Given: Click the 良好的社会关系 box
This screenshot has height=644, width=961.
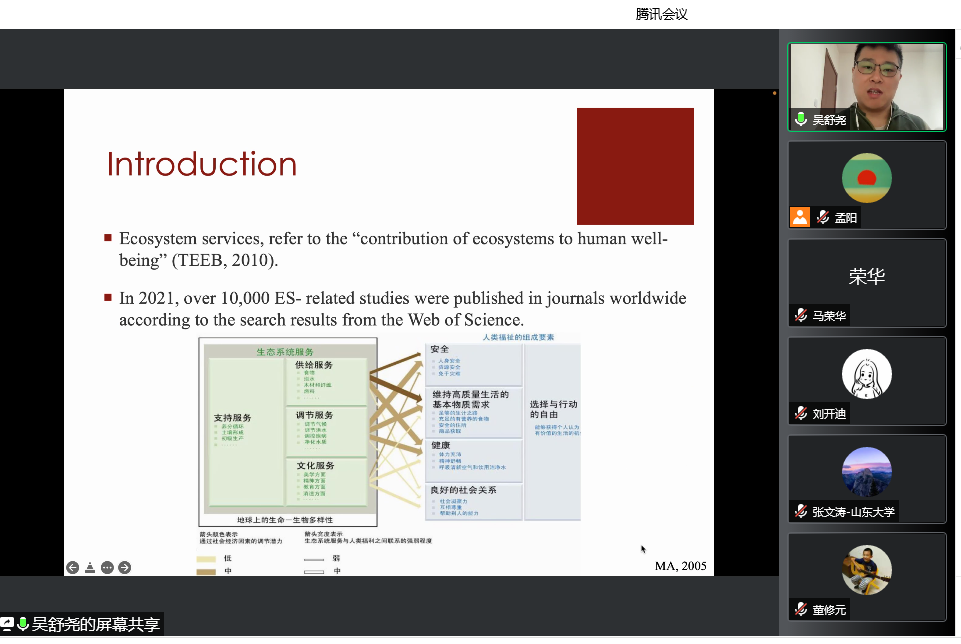Looking at the screenshot, I should point(474,501).
